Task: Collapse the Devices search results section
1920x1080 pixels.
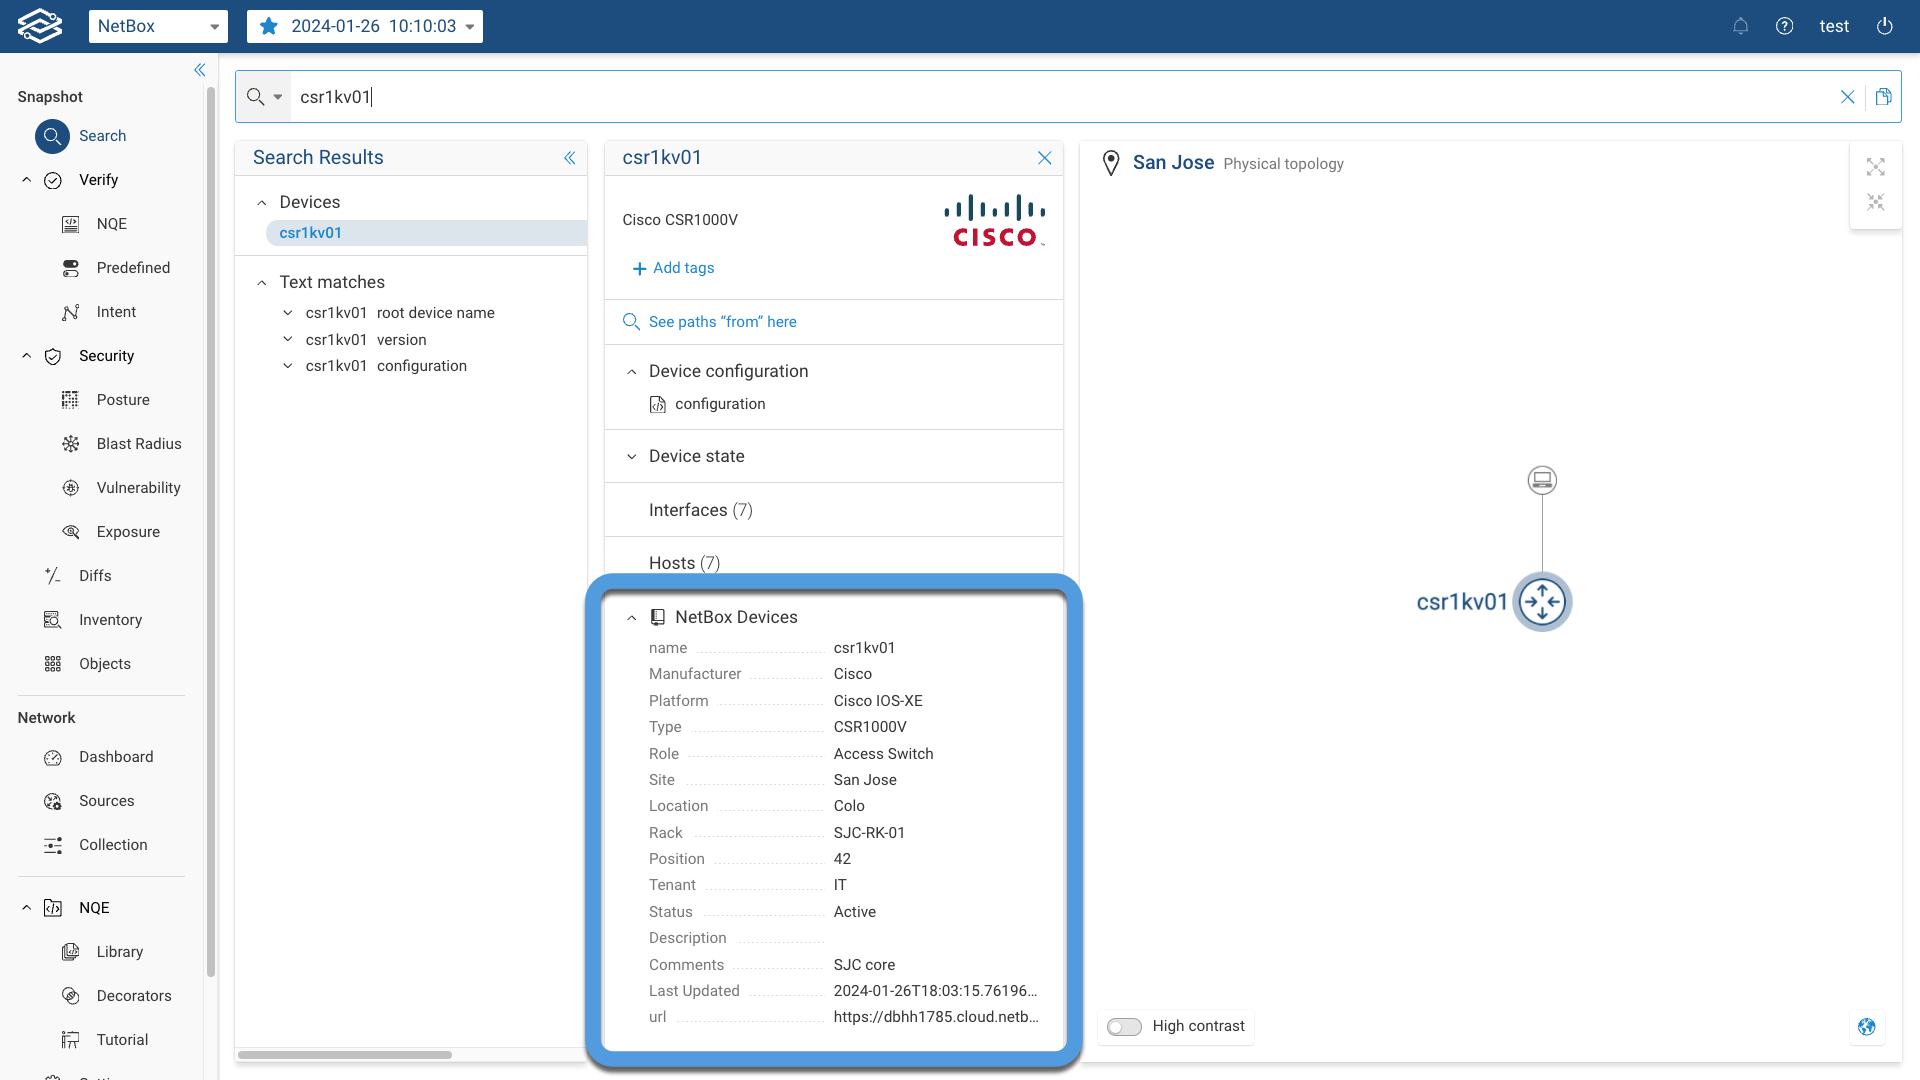Action: pos(262,202)
